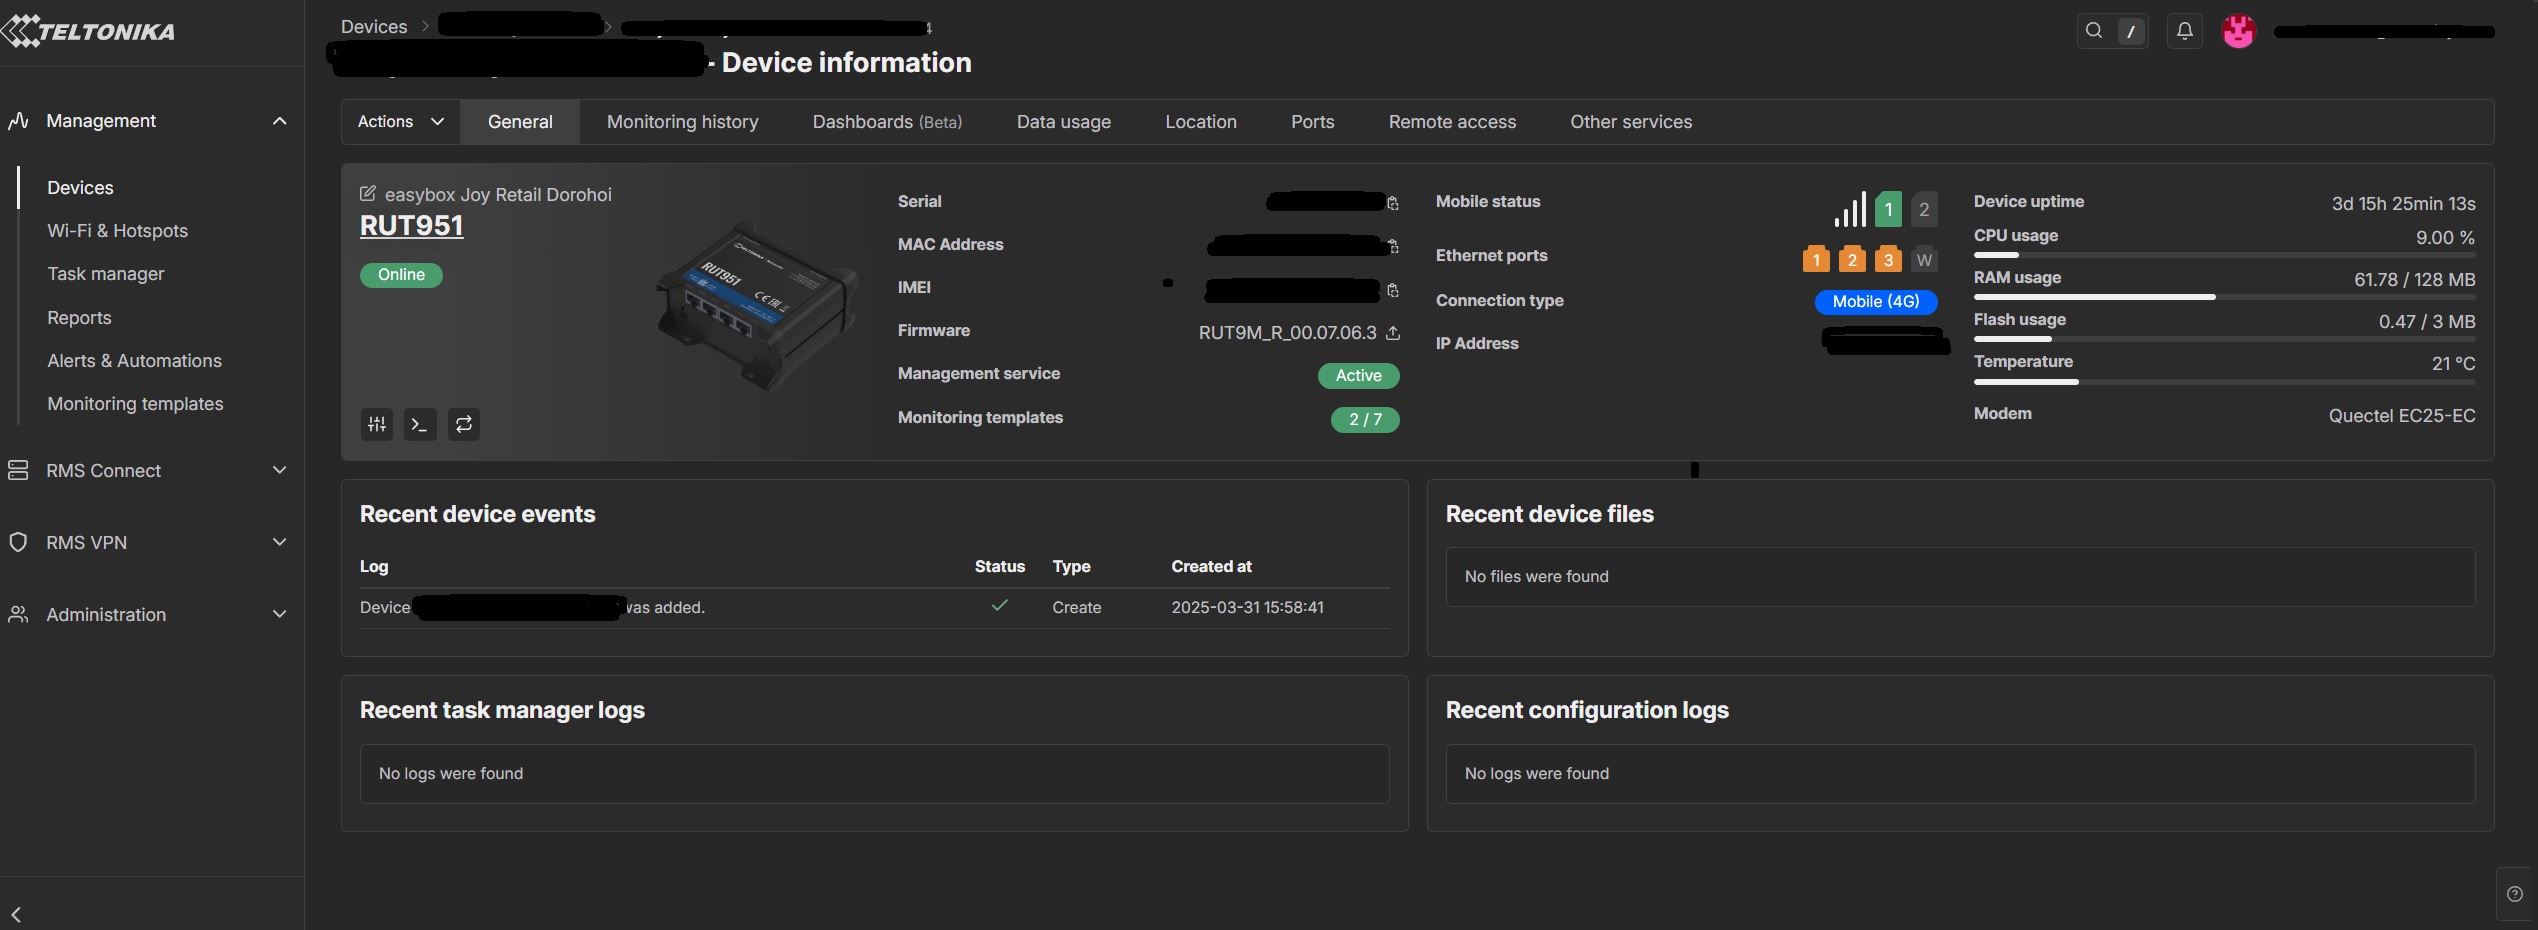The height and width of the screenshot is (930, 2538).
Task: Open the Data usage tab
Action: pyautogui.click(x=1064, y=122)
